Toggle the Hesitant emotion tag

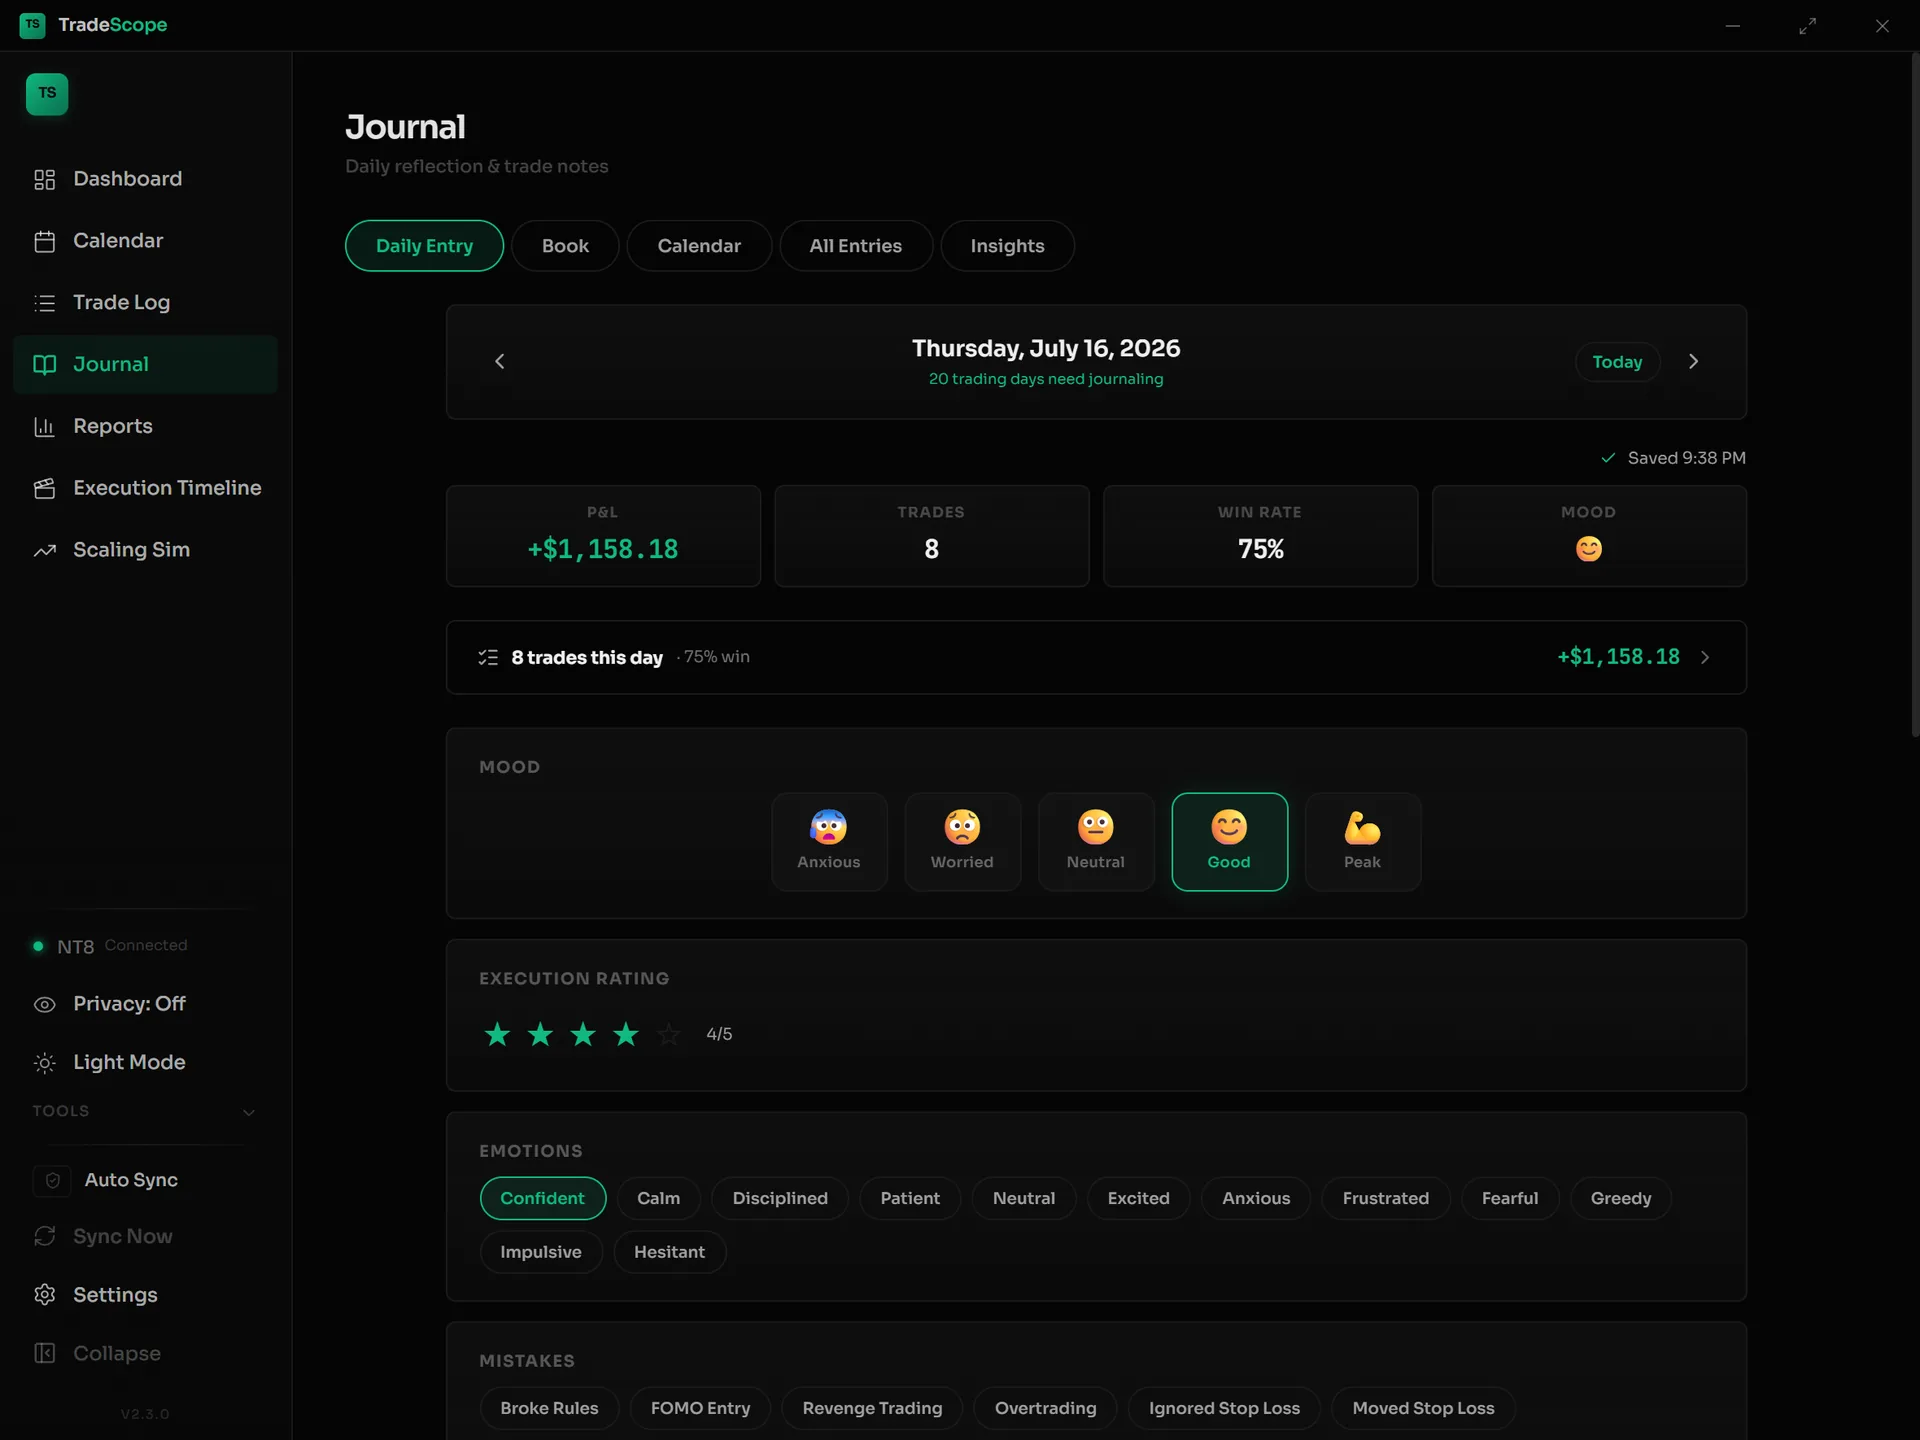coord(669,1252)
